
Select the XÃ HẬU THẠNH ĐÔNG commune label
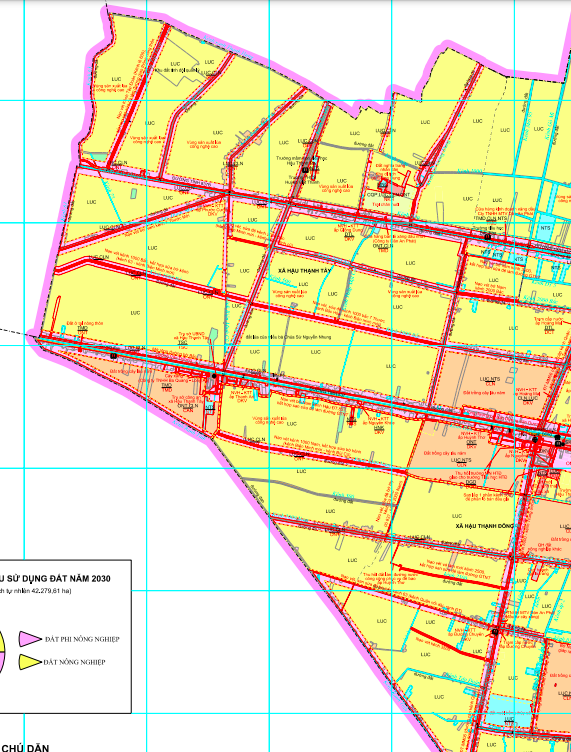[484, 526]
